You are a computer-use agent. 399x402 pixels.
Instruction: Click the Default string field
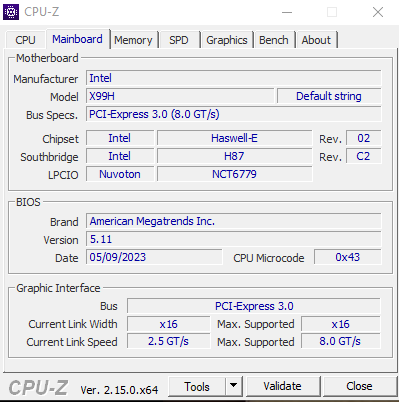(x=329, y=96)
